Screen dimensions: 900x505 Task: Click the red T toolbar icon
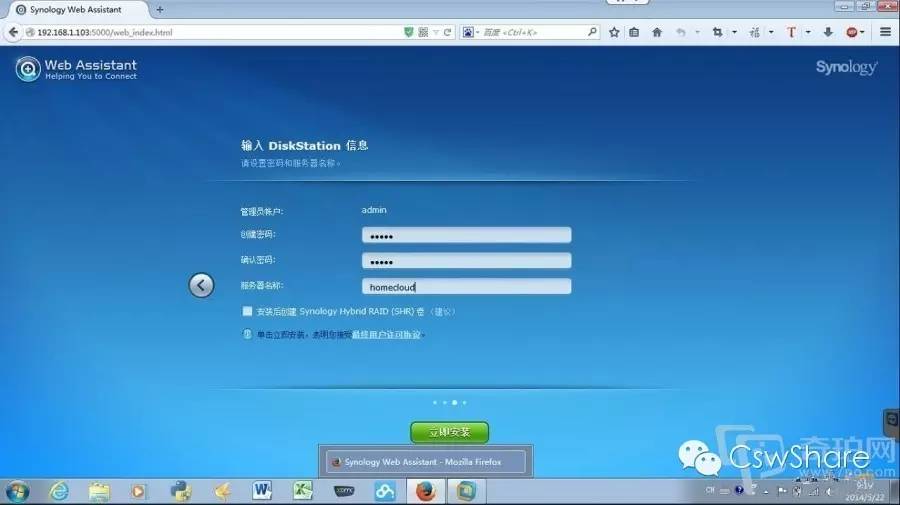(x=791, y=32)
